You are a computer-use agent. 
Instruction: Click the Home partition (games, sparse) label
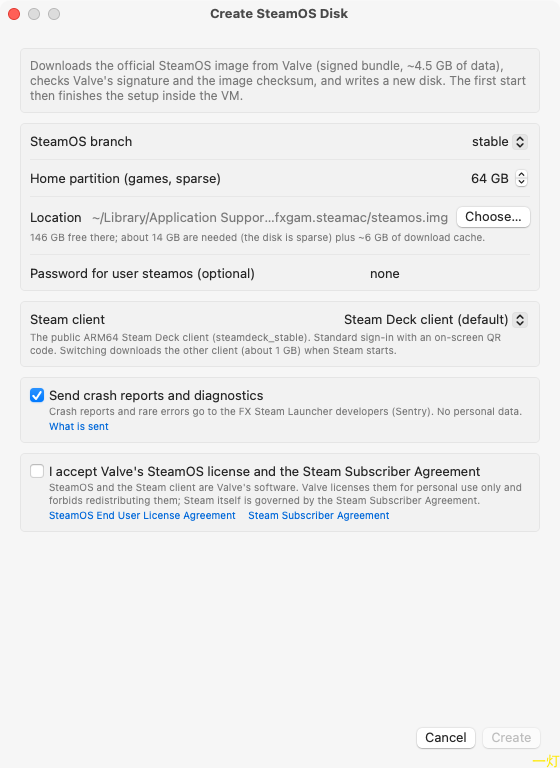tap(125, 178)
